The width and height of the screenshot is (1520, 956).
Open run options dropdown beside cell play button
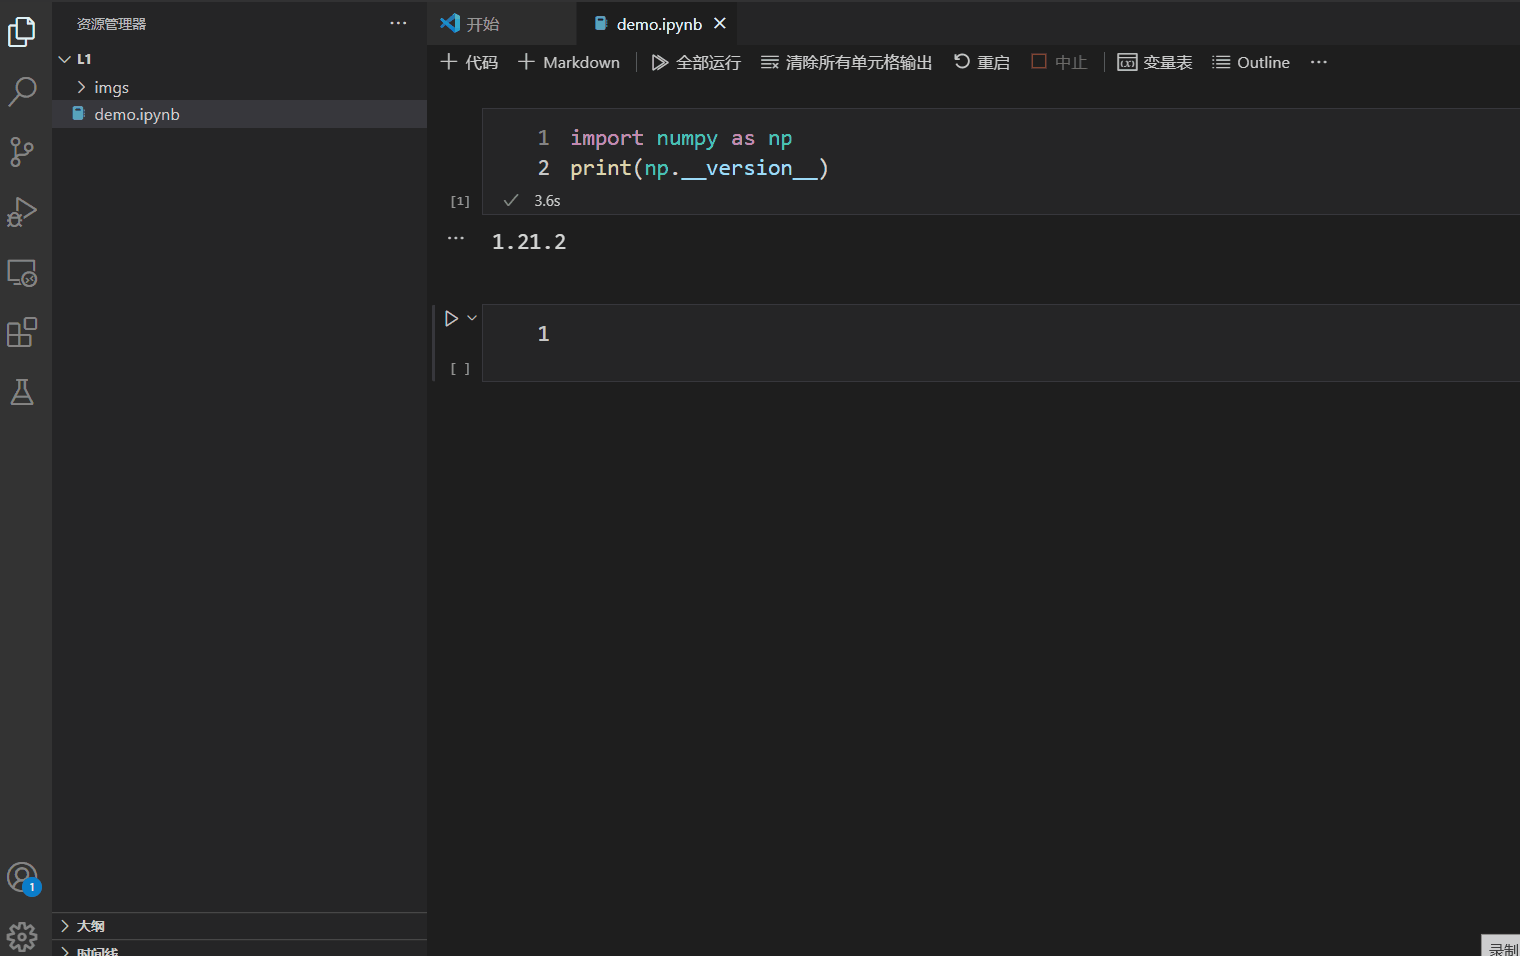coord(472,318)
